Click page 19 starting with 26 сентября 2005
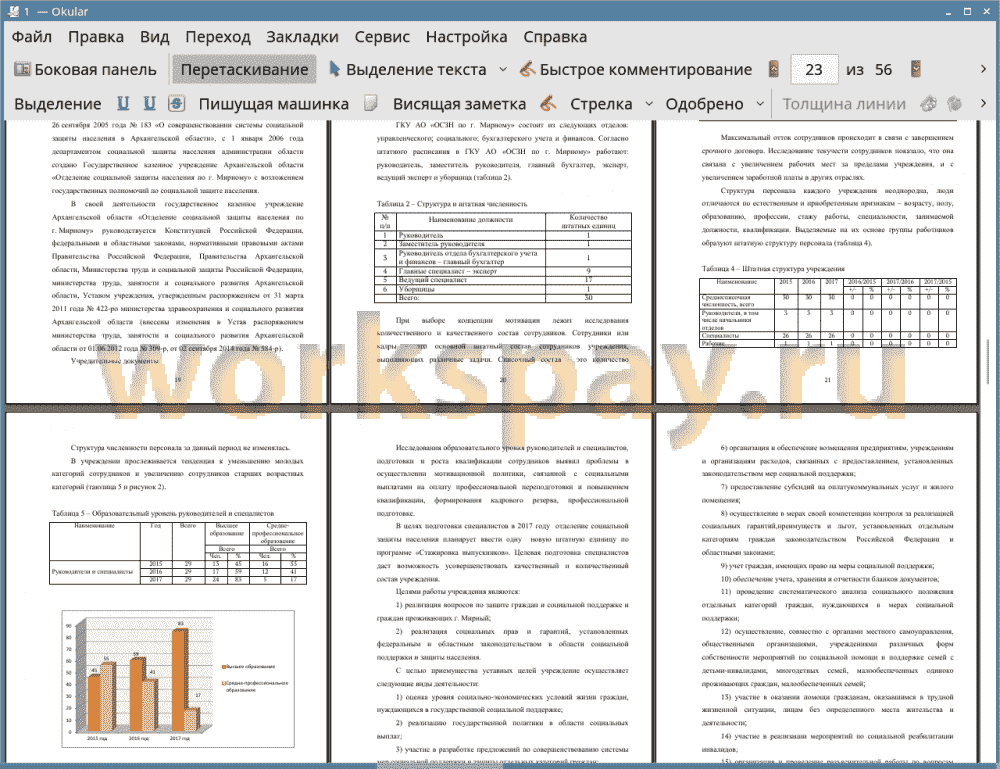 click(166, 261)
